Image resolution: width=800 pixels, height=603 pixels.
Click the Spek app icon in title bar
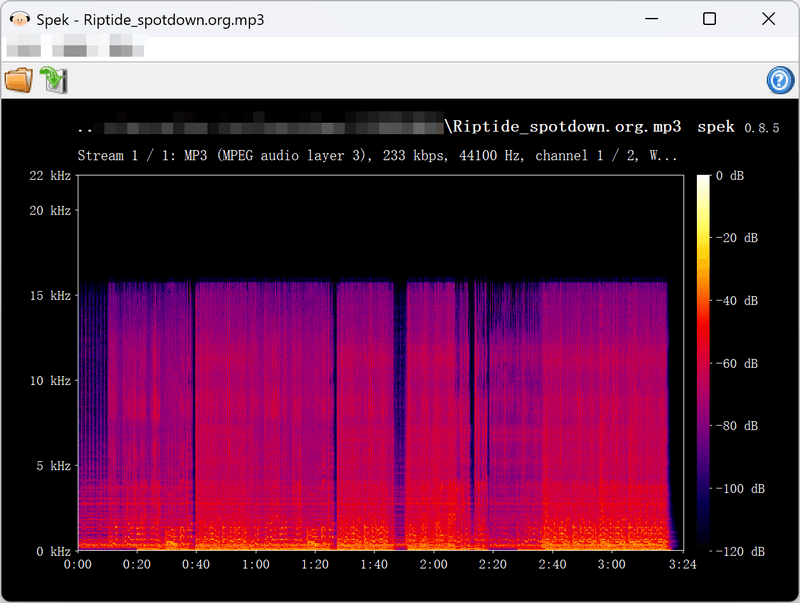19,19
